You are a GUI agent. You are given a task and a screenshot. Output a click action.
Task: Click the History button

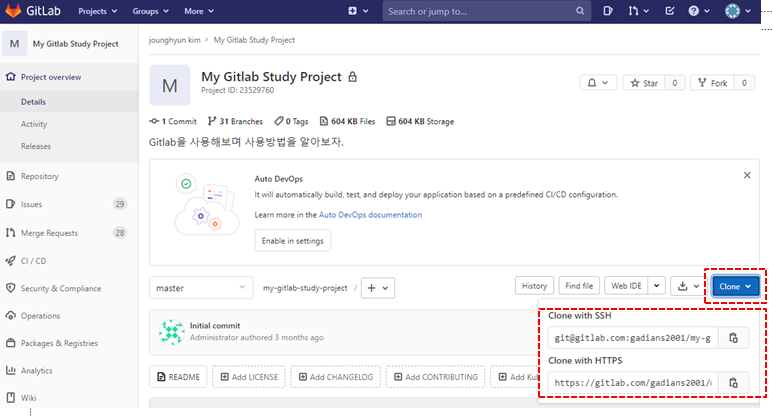(534, 286)
